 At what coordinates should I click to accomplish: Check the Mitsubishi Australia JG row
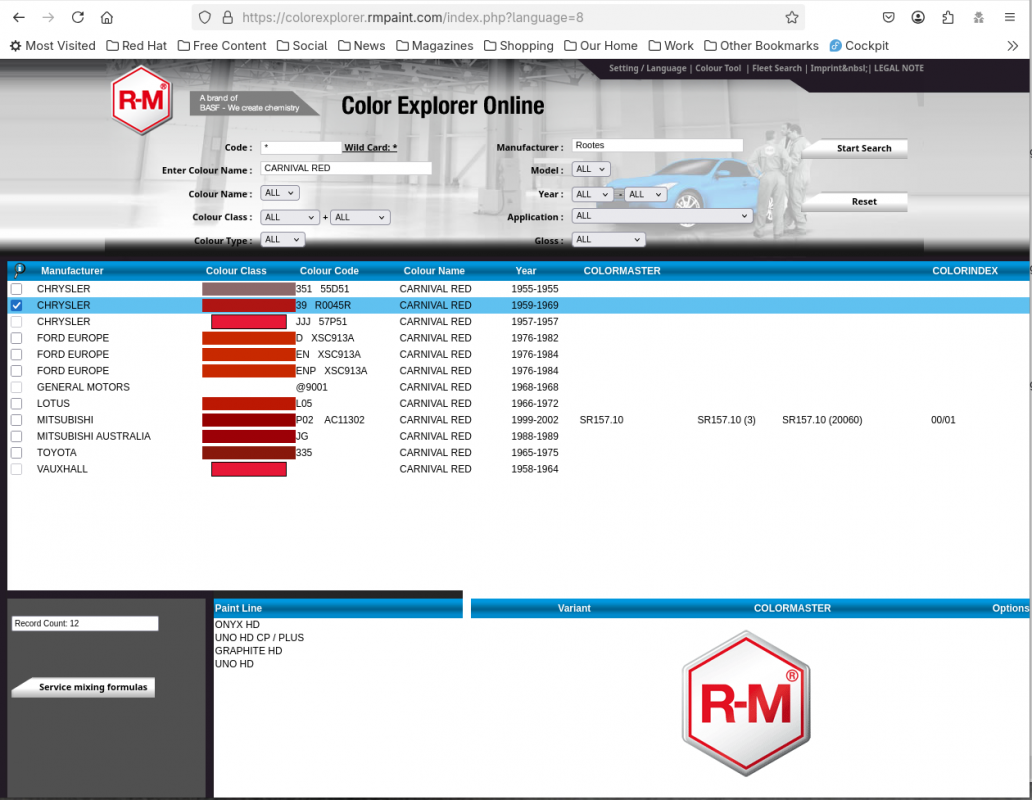pyautogui.click(x=16, y=436)
